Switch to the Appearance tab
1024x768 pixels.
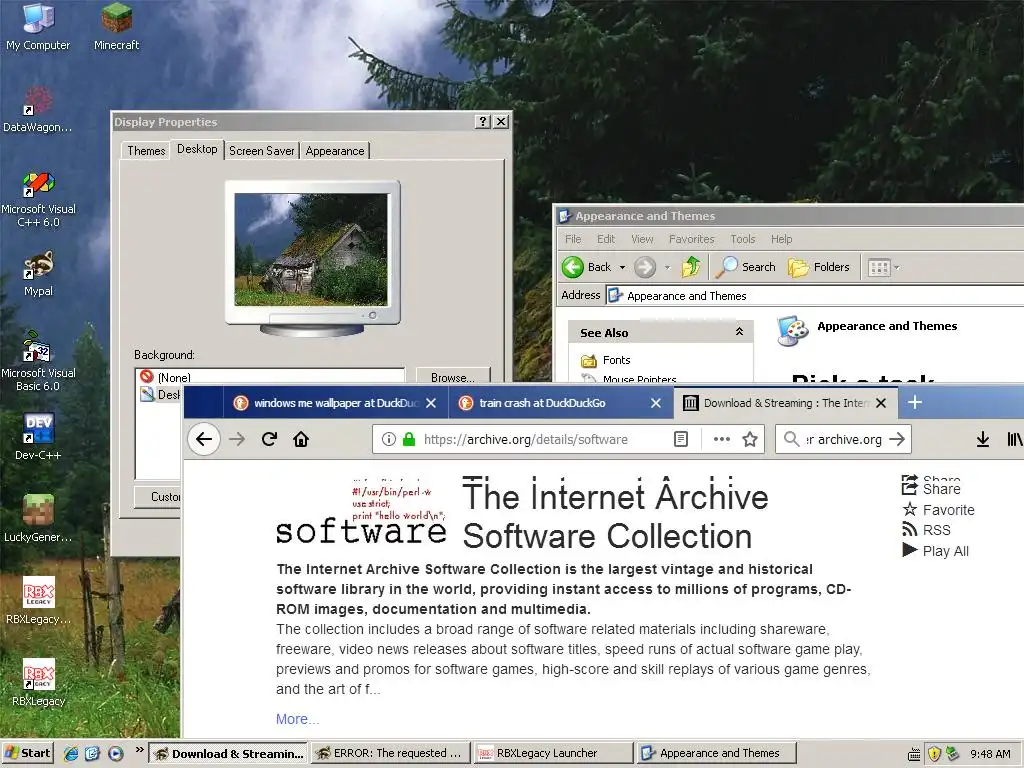coord(334,151)
